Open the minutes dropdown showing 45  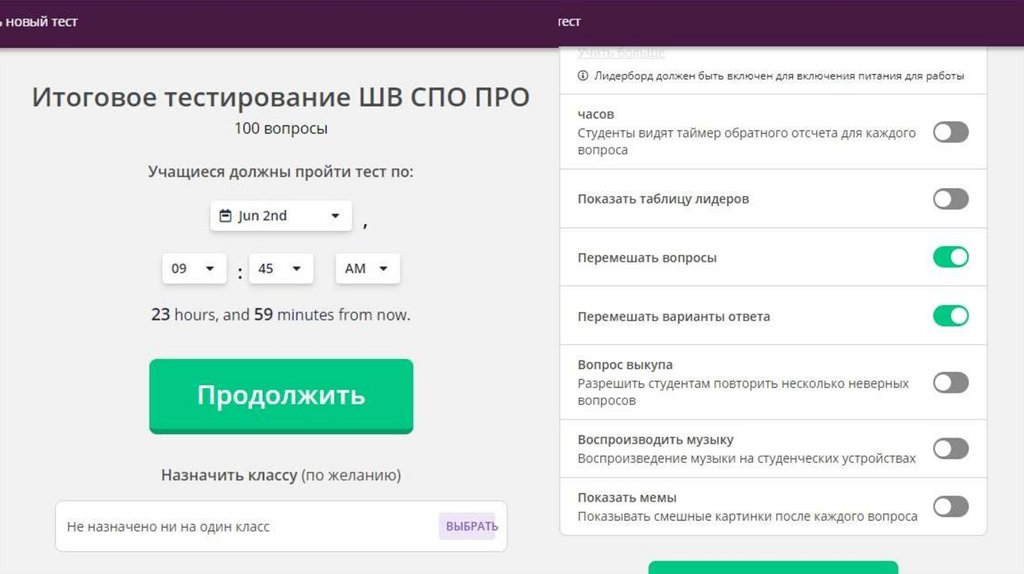[x=281, y=268]
